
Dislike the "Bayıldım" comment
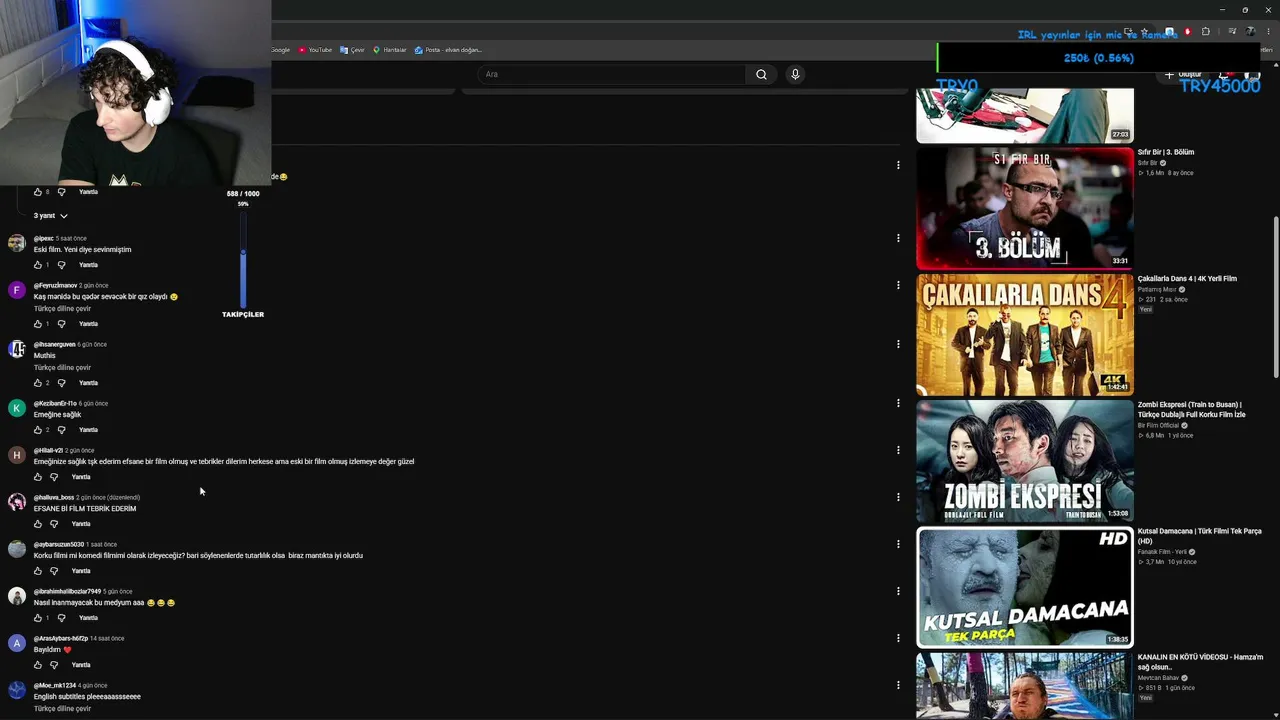(54, 665)
